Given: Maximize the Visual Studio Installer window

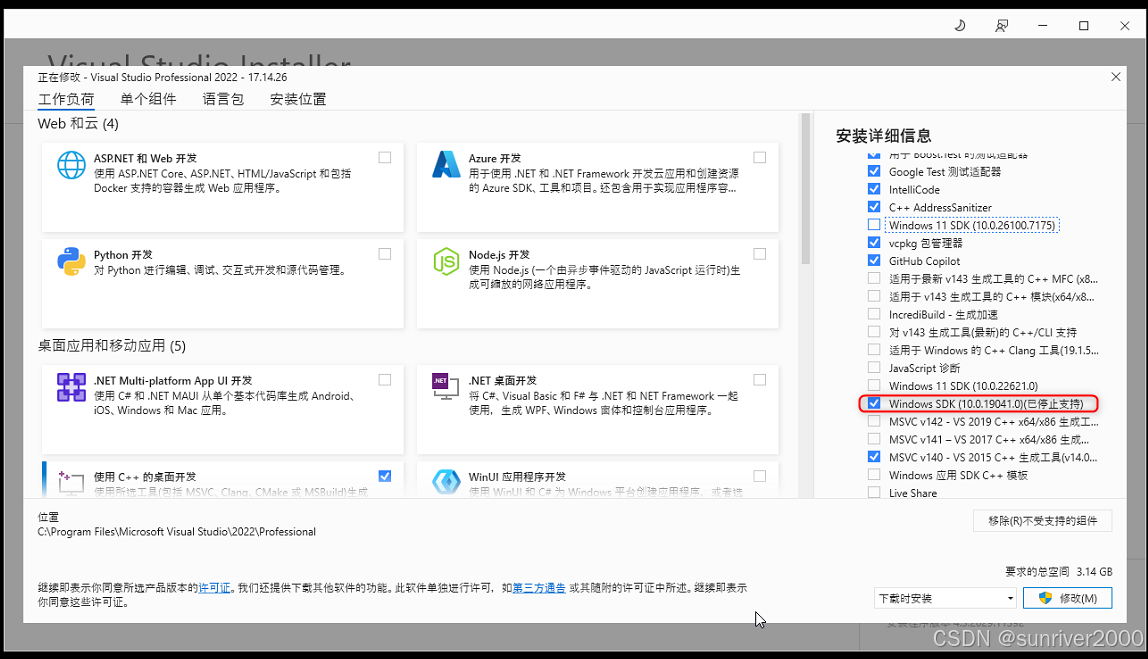Looking at the screenshot, I should tap(1084, 26).
